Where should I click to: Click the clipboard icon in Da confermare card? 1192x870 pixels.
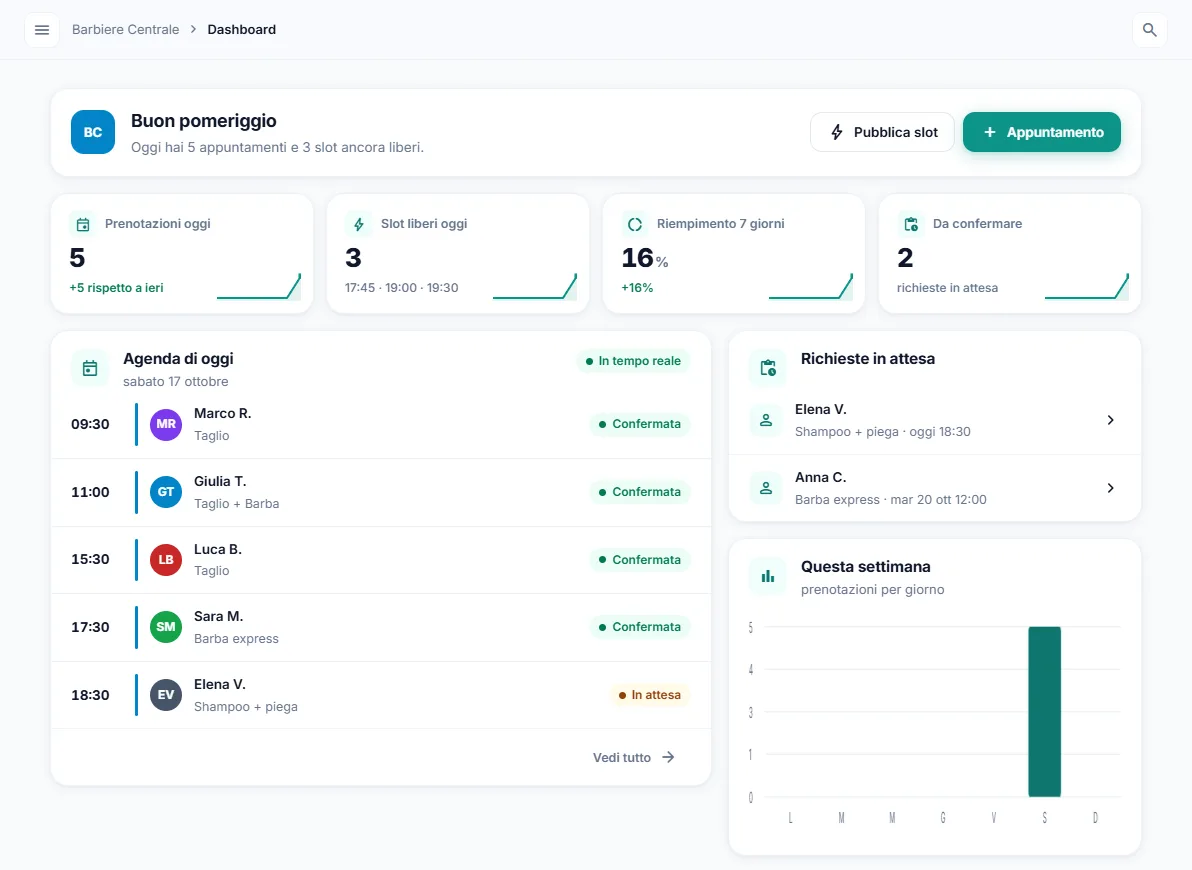point(911,224)
